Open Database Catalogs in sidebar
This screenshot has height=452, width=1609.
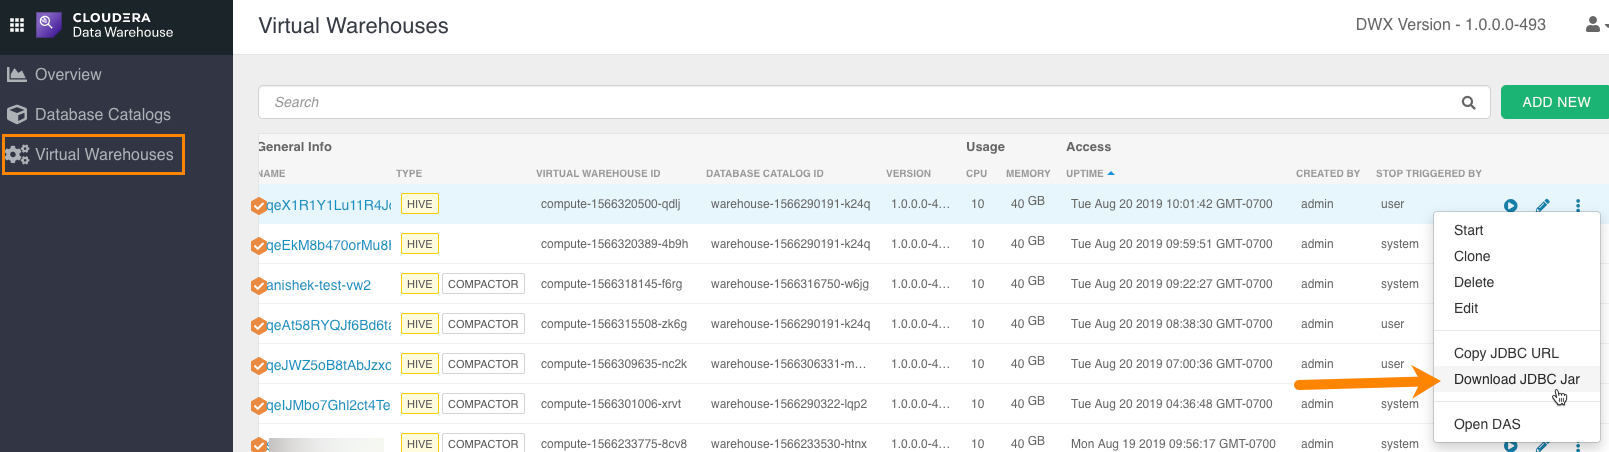tap(102, 114)
